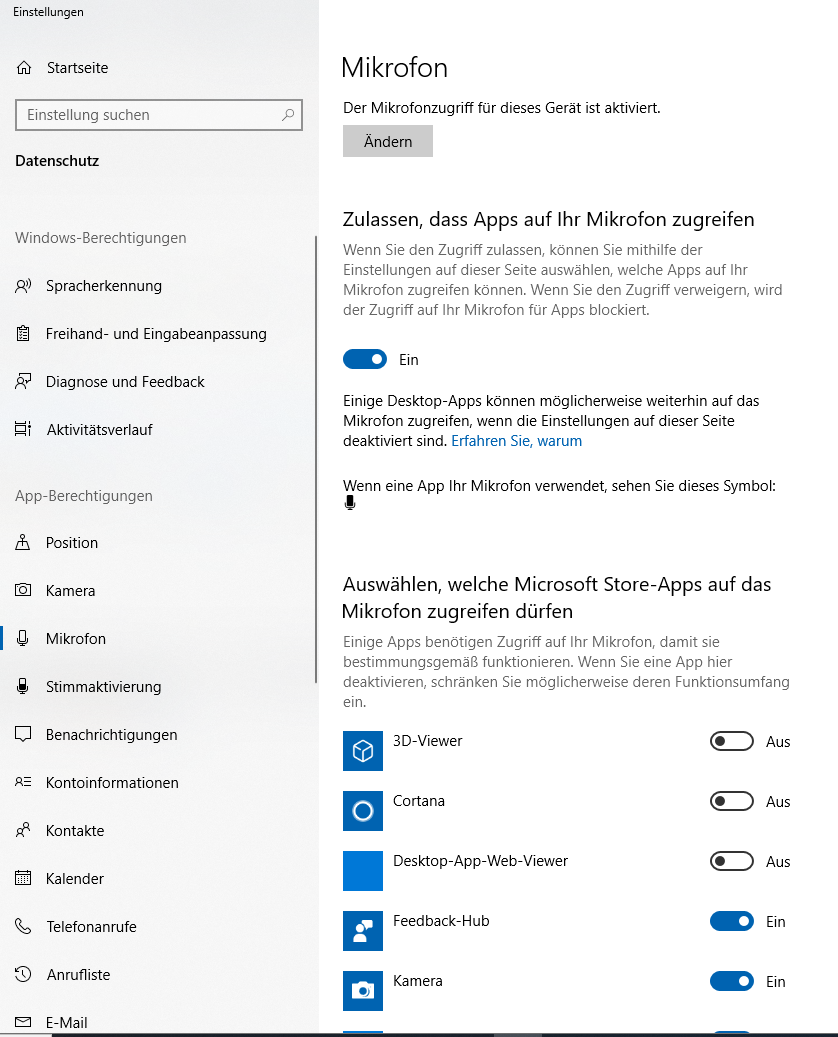This screenshot has height=1037, width=838.
Task: Go to Benachrichtigungen settings page
Action: [x=111, y=735]
